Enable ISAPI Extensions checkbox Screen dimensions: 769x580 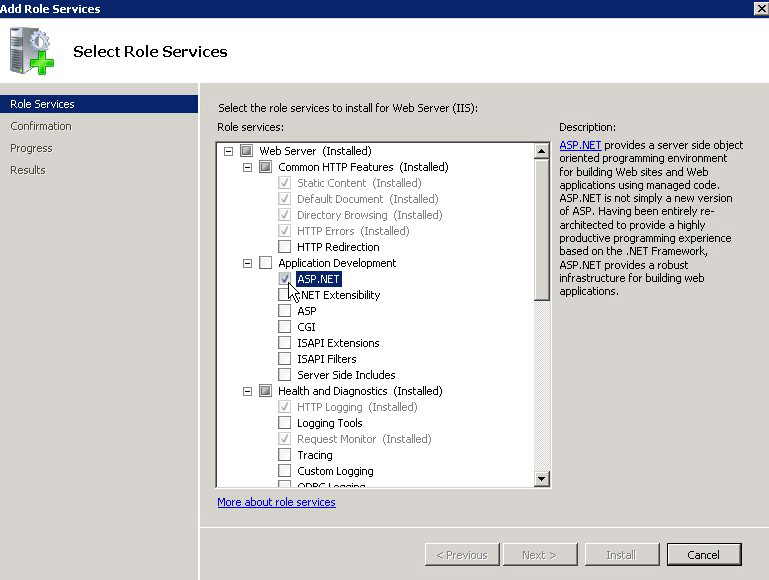click(284, 343)
